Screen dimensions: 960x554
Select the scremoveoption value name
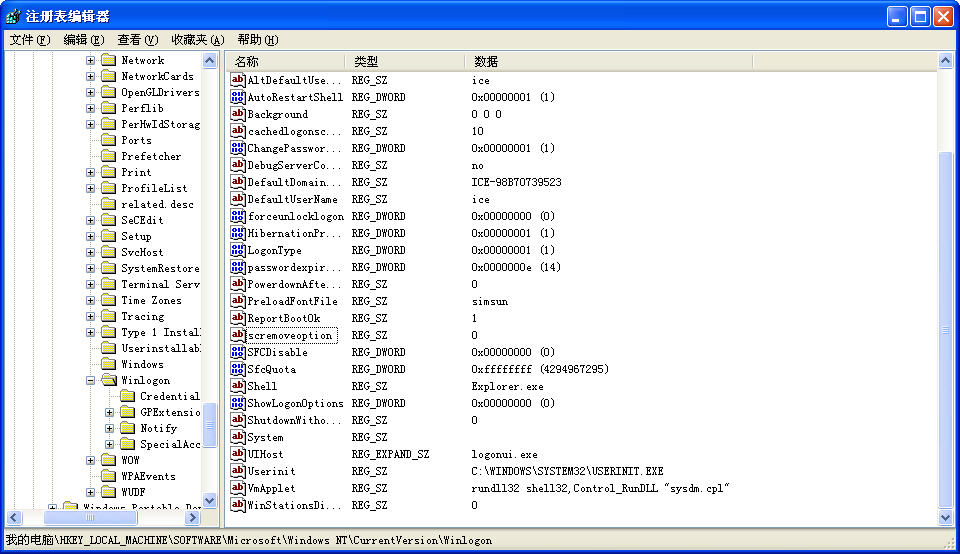pos(290,335)
